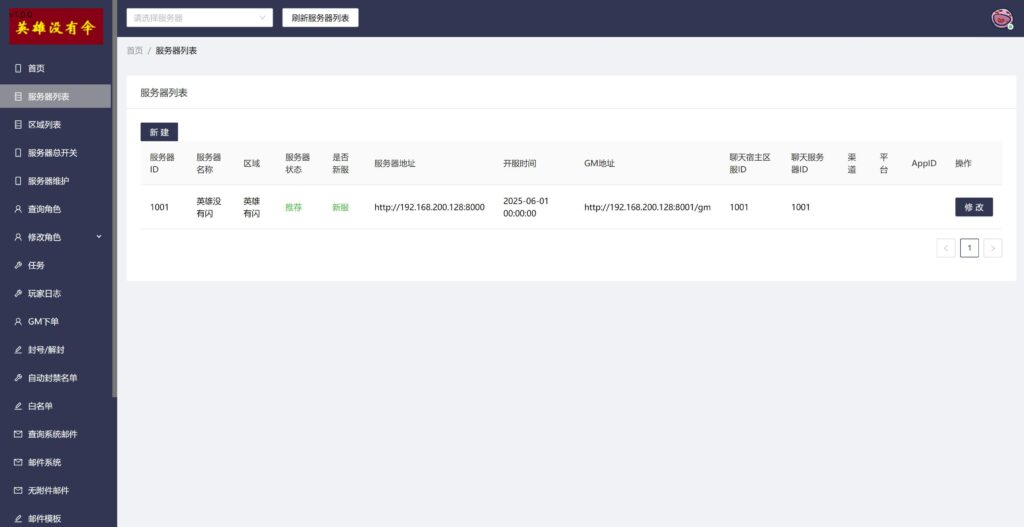Image resolution: width=1024 pixels, height=527 pixels.
Task: Go to the next page arrow
Action: [x=992, y=248]
